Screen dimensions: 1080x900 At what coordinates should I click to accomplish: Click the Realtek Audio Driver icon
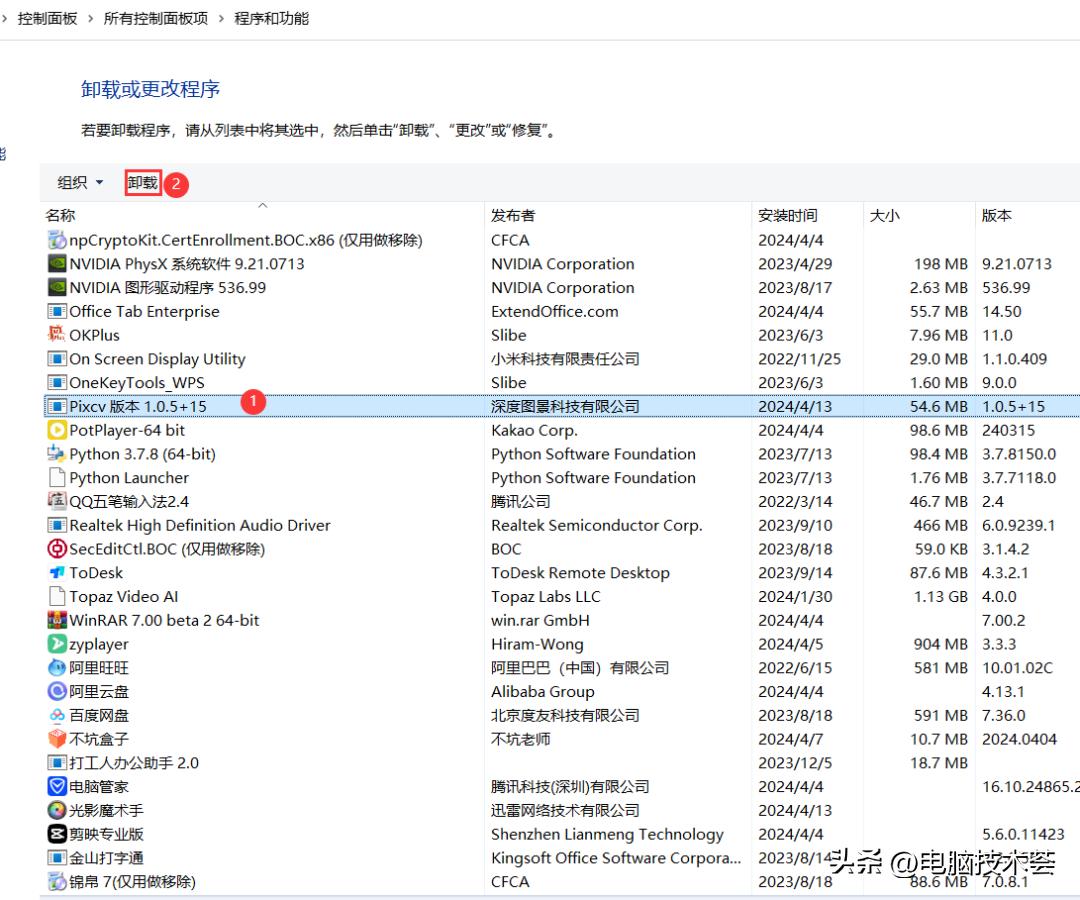click(x=56, y=525)
